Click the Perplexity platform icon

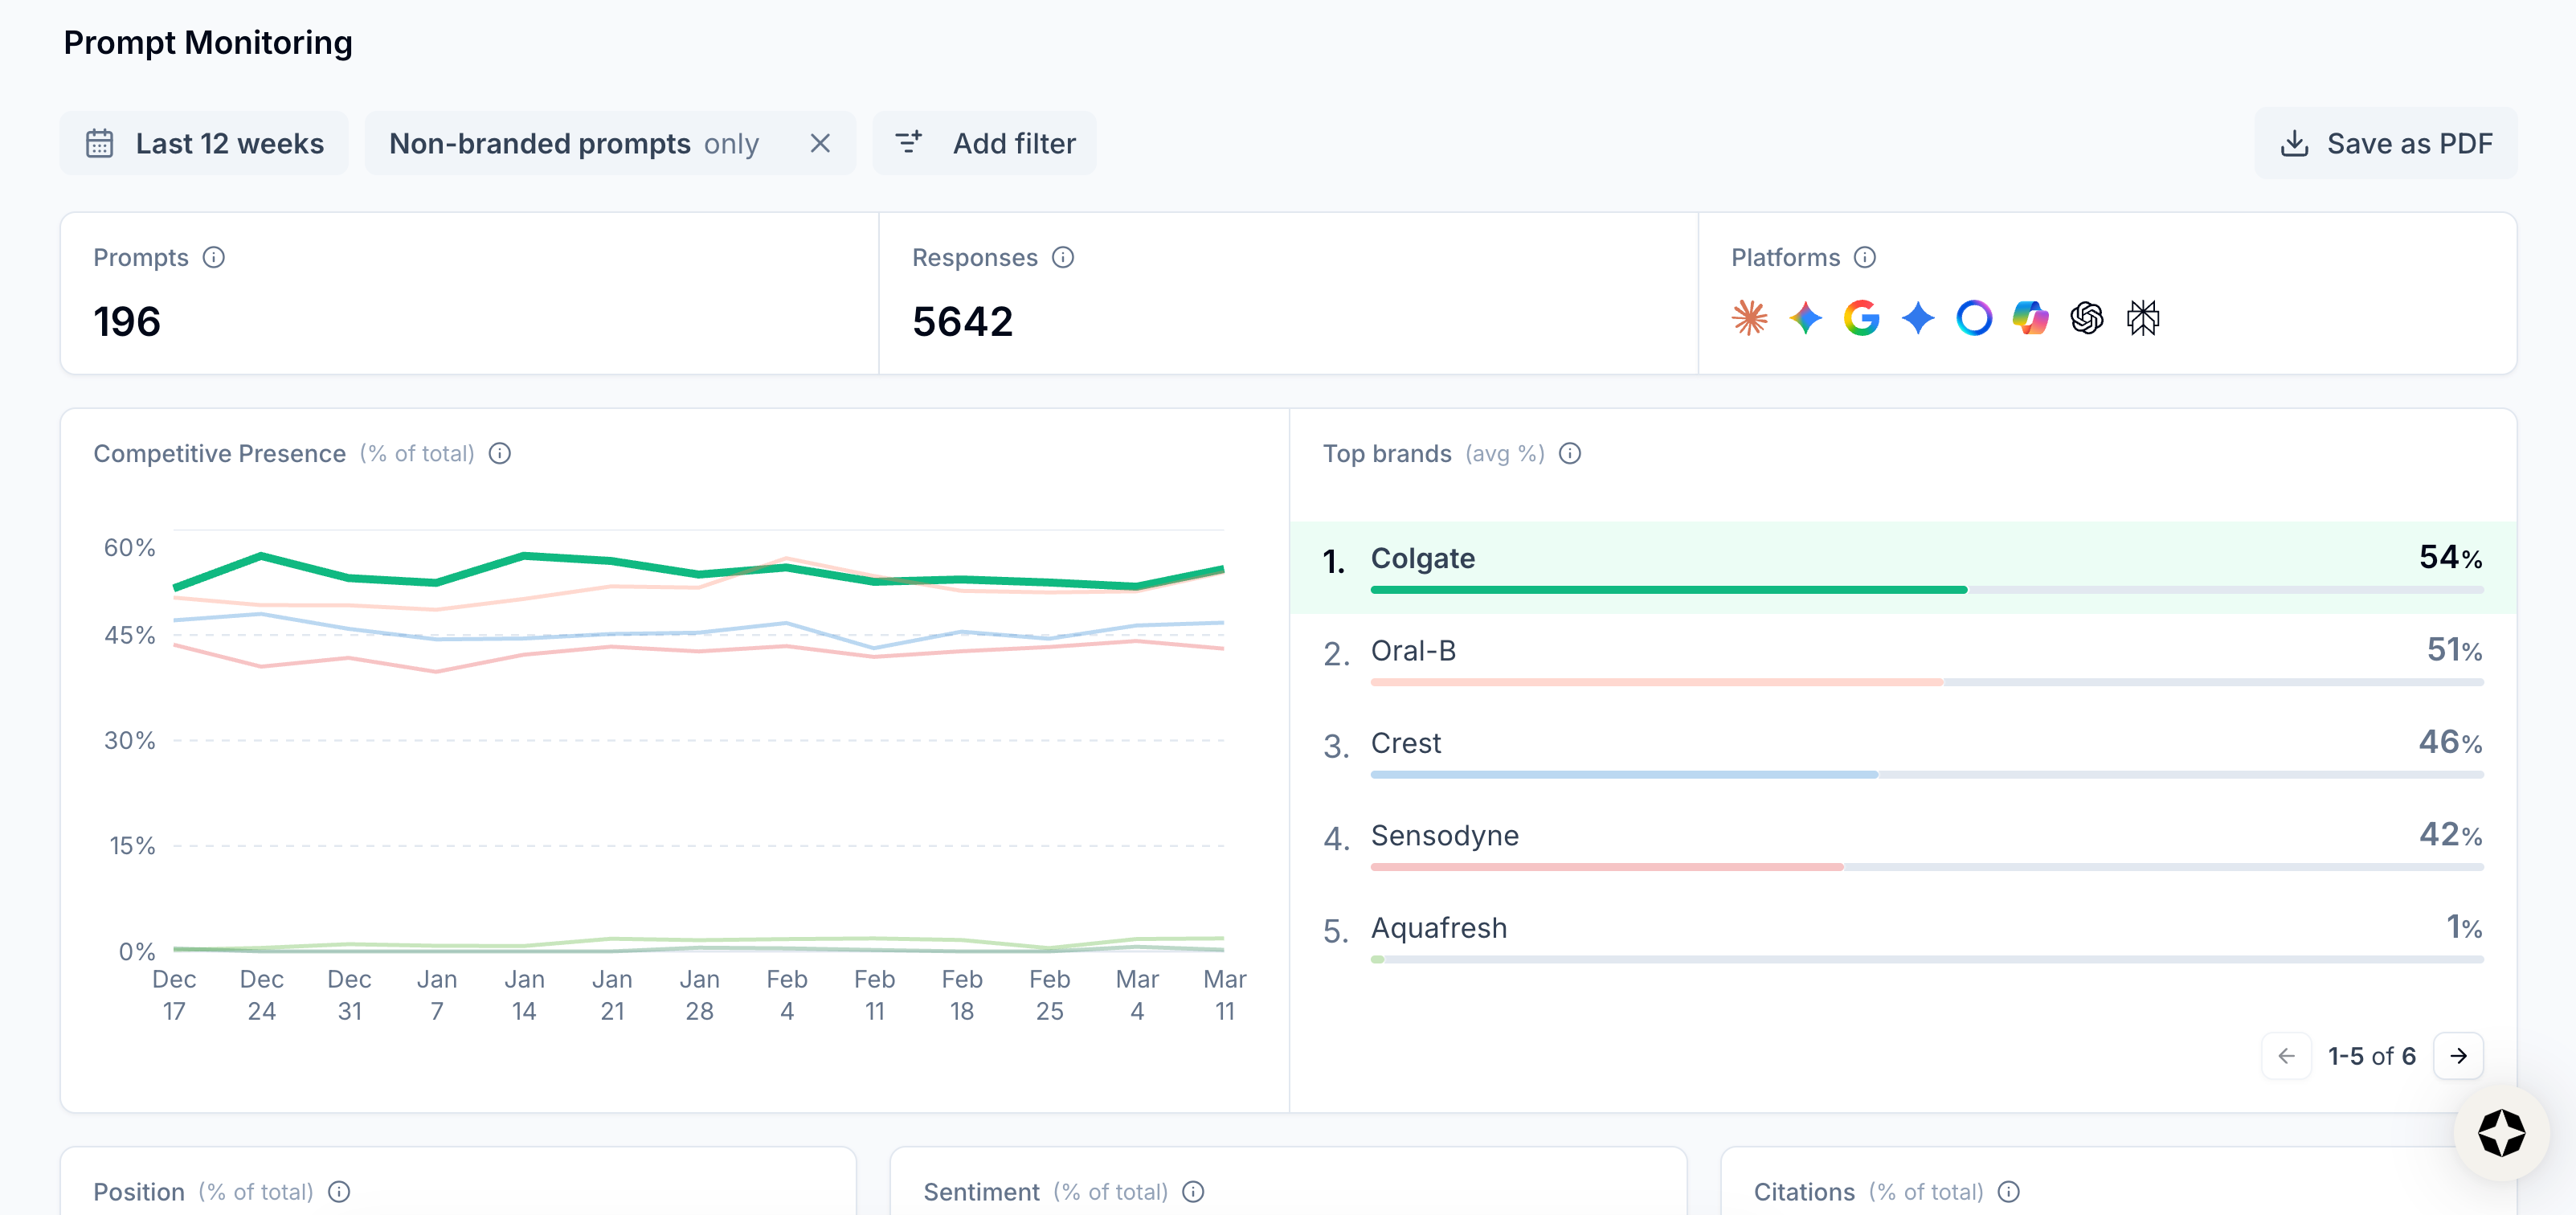(x=2143, y=318)
